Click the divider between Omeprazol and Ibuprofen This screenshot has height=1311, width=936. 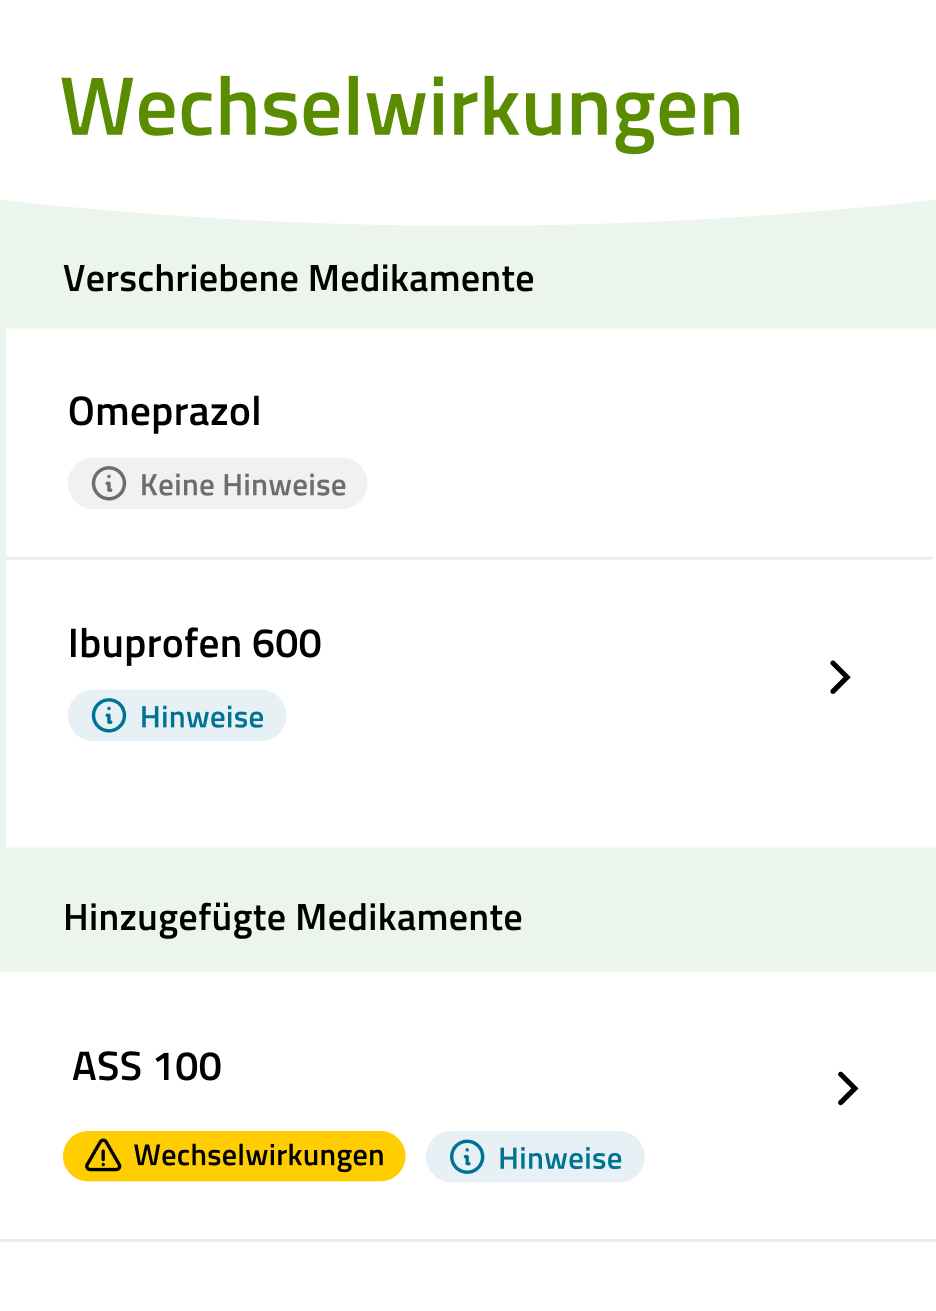[468, 558]
